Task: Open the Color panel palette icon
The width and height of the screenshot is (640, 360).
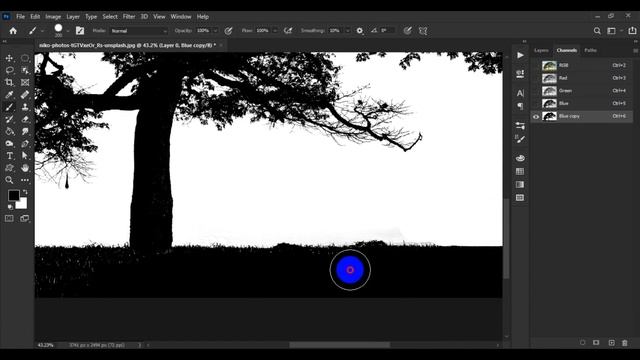Action: click(520, 158)
